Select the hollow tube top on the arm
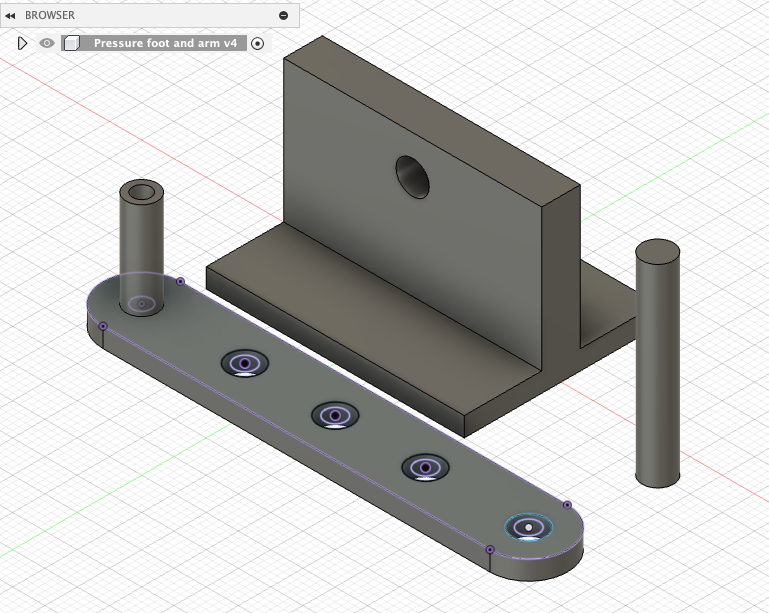This screenshot has width=769, height=613. (141, 192)
